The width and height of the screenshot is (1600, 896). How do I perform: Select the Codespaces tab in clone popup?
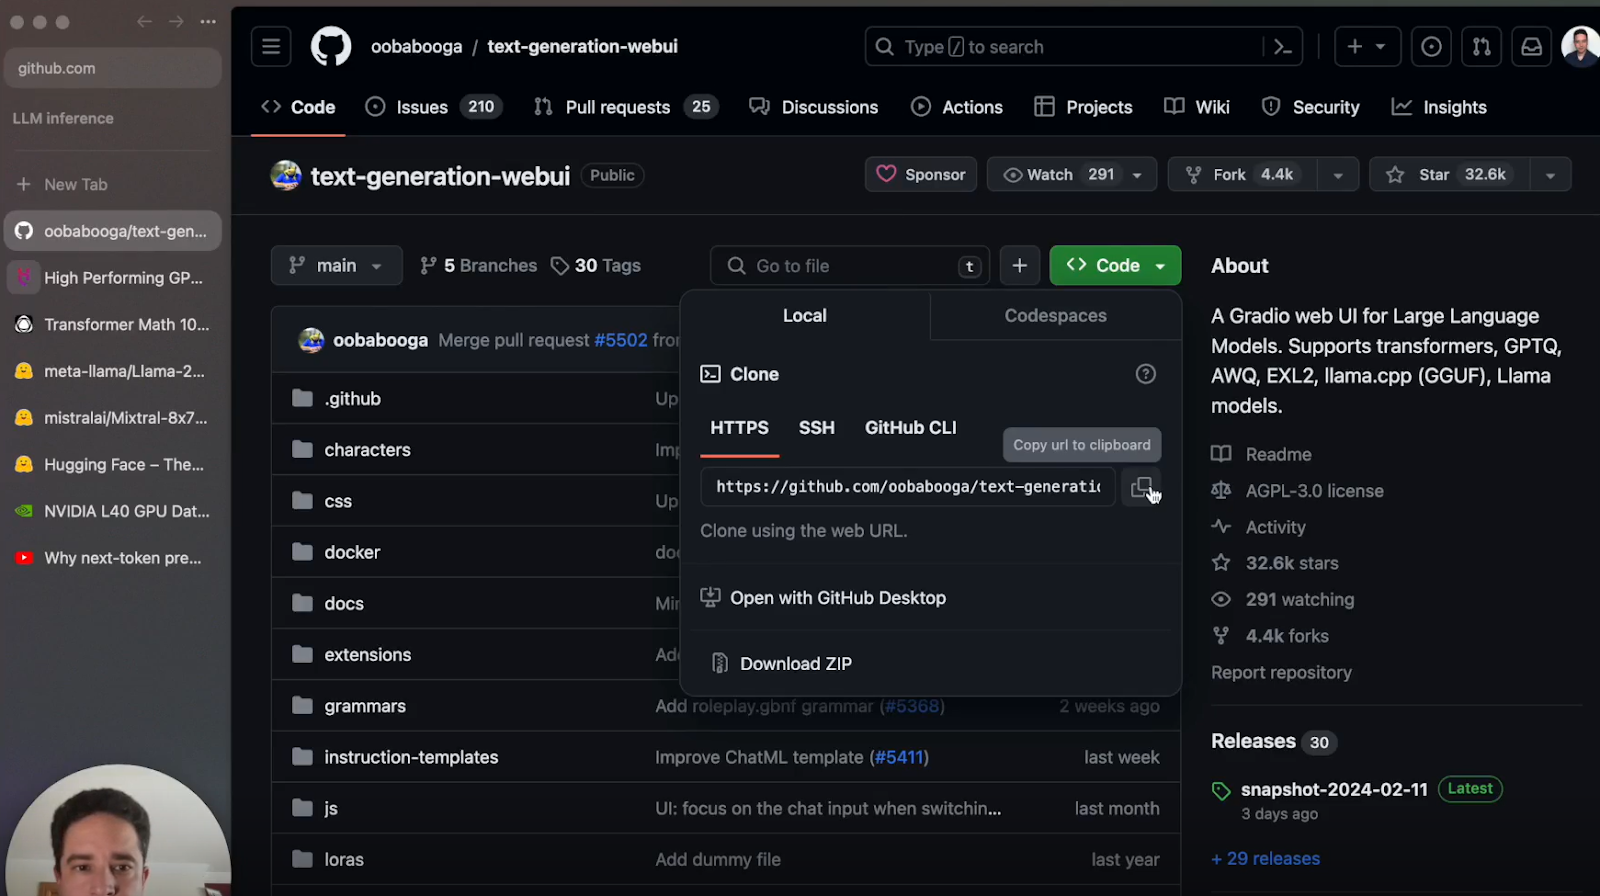point(1055,316)
